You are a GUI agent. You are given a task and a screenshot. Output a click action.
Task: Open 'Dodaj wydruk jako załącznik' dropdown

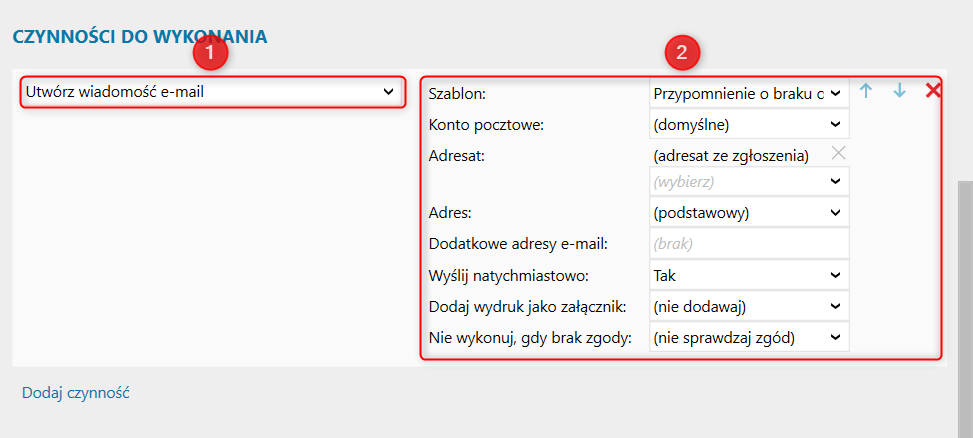(748, 306)
